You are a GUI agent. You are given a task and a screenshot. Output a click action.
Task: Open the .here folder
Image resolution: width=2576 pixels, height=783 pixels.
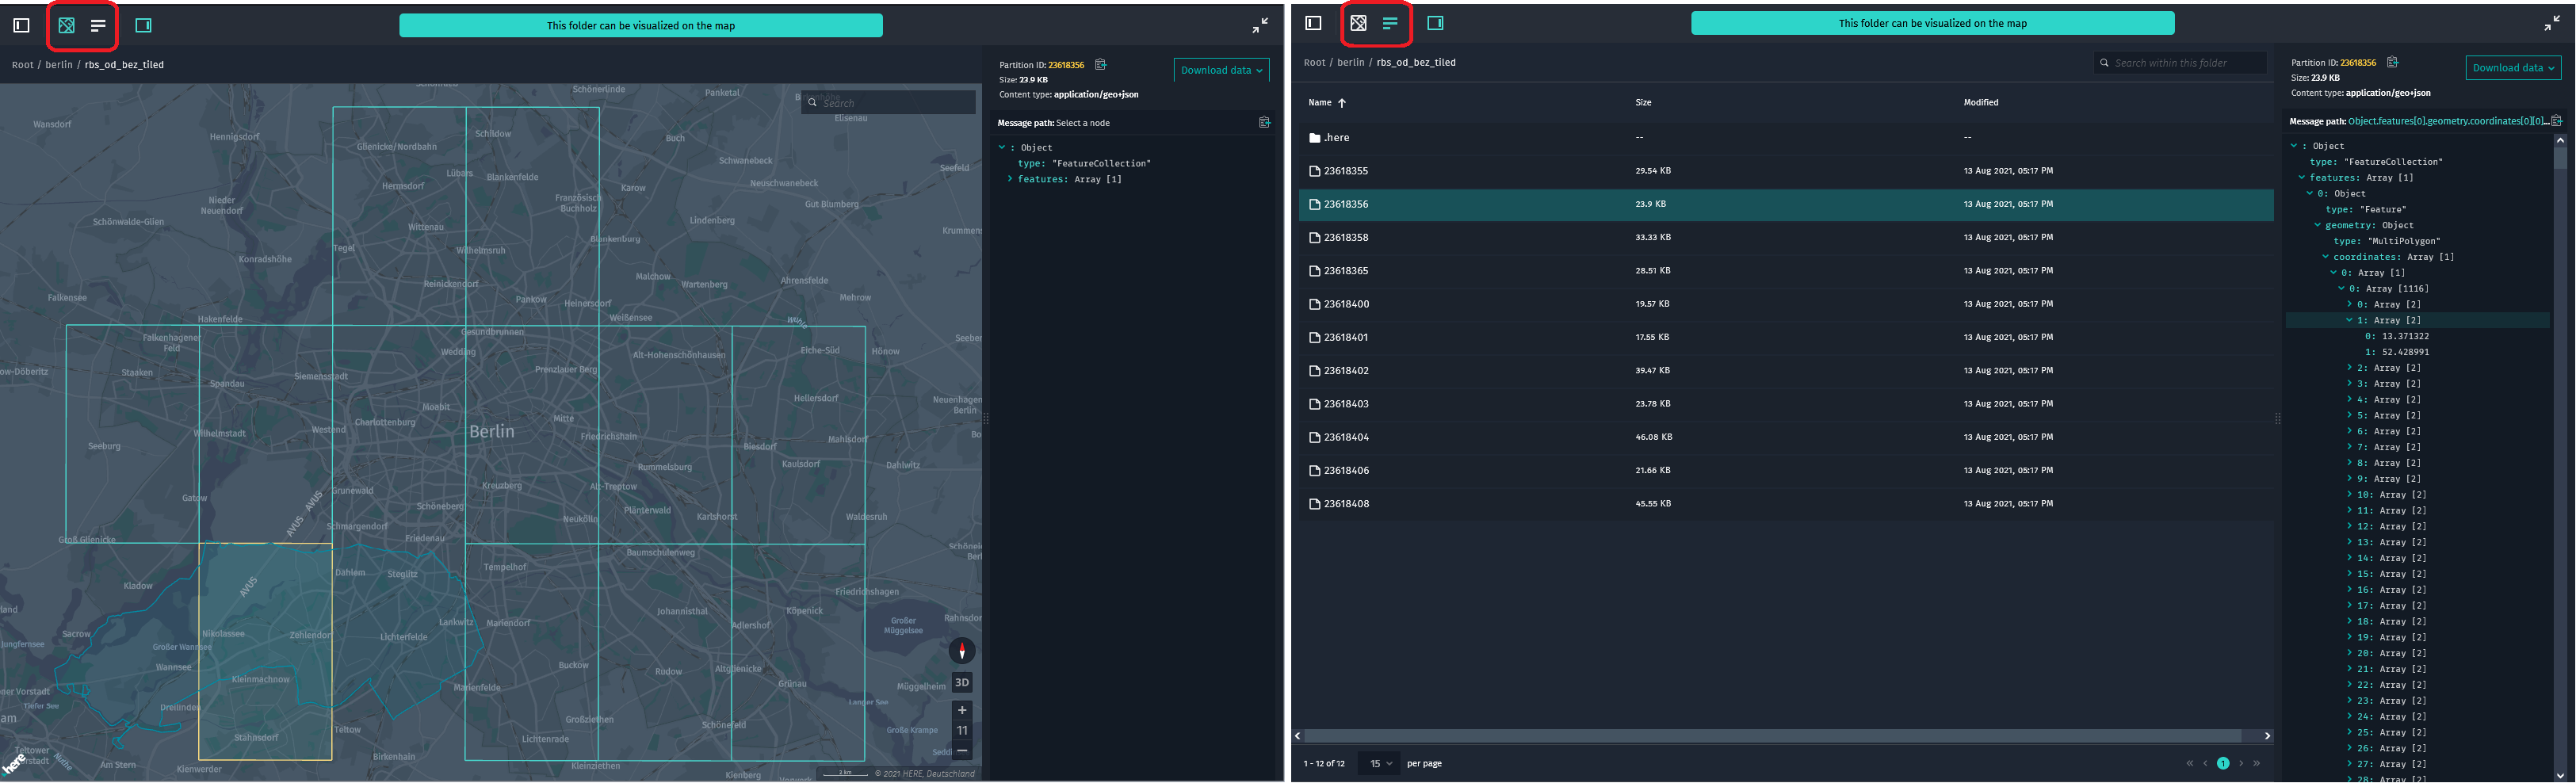(x=1786, y=138)
